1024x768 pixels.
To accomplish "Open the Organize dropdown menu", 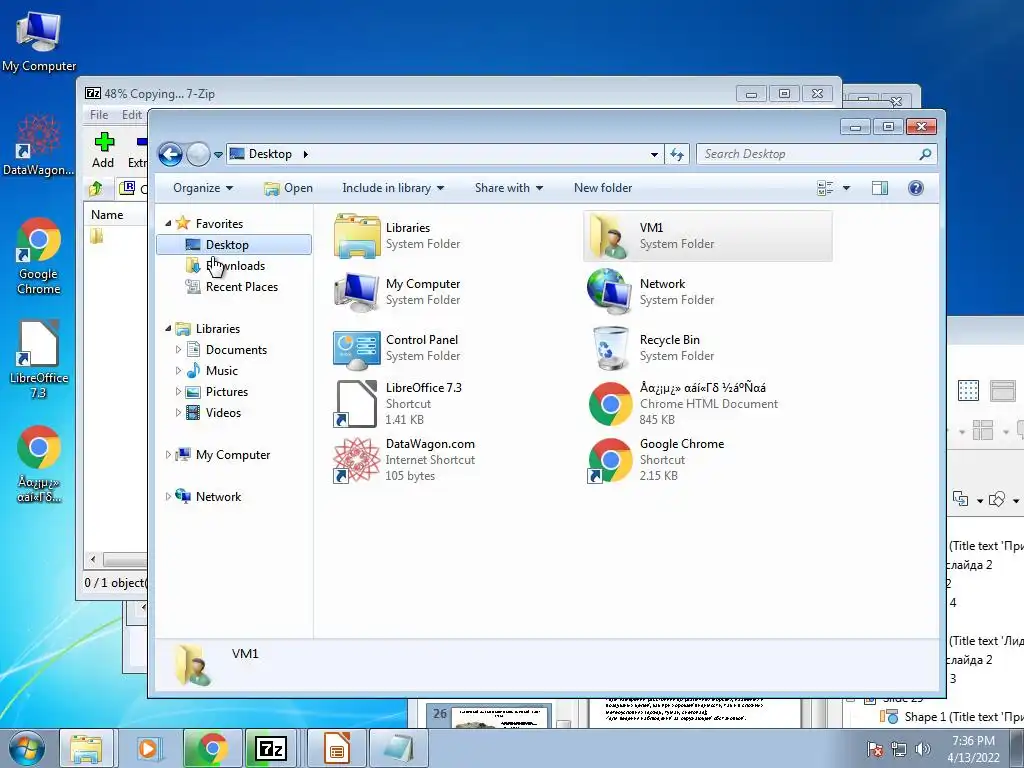I will tap(203, 188).
